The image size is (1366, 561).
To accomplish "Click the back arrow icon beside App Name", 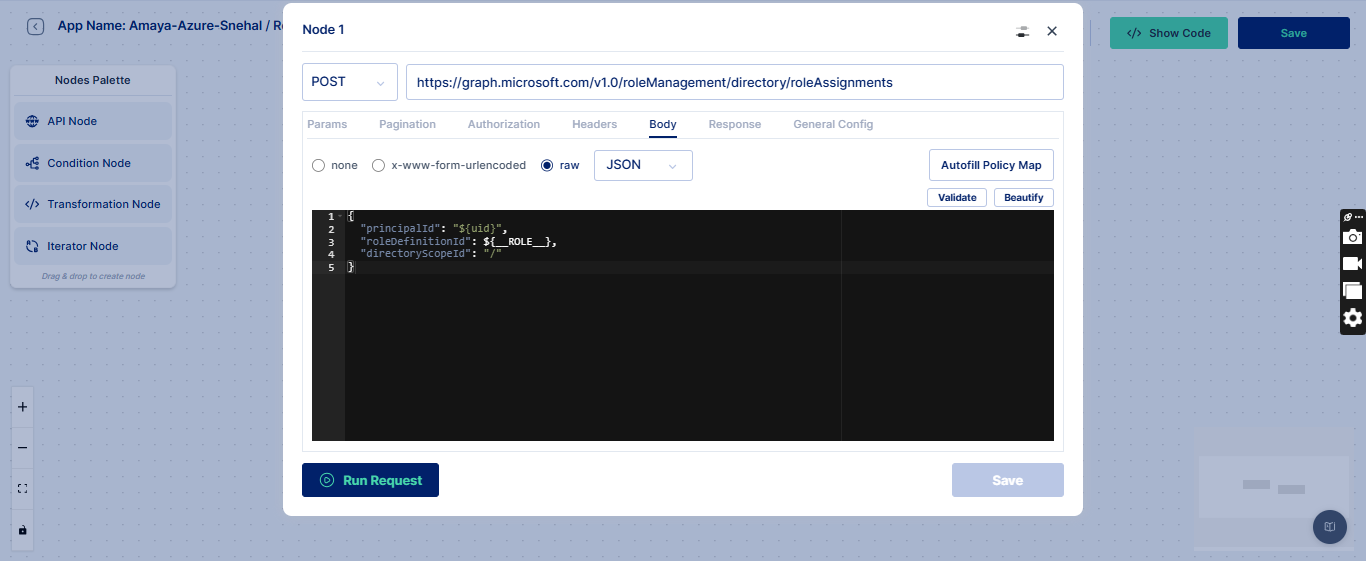I will coord(35,27).
